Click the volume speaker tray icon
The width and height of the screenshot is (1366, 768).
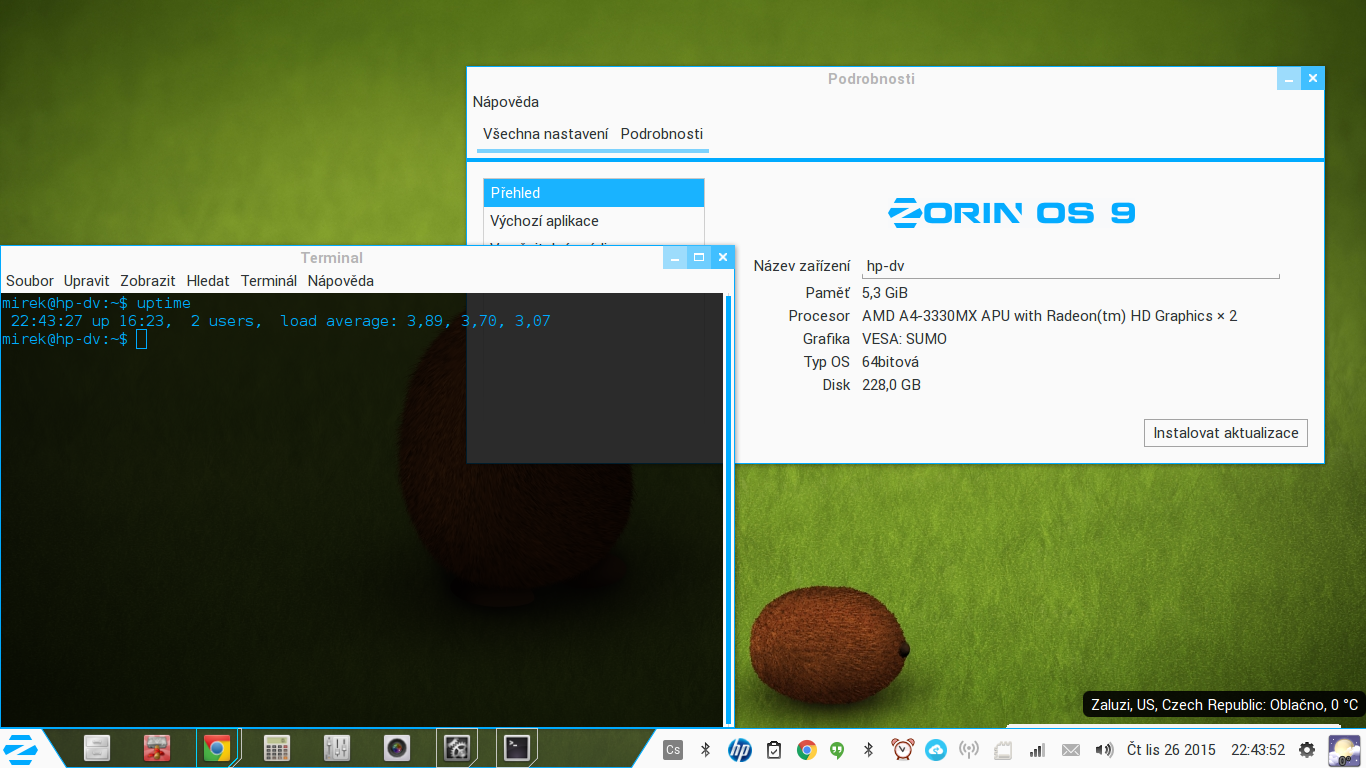[1104, 749]
